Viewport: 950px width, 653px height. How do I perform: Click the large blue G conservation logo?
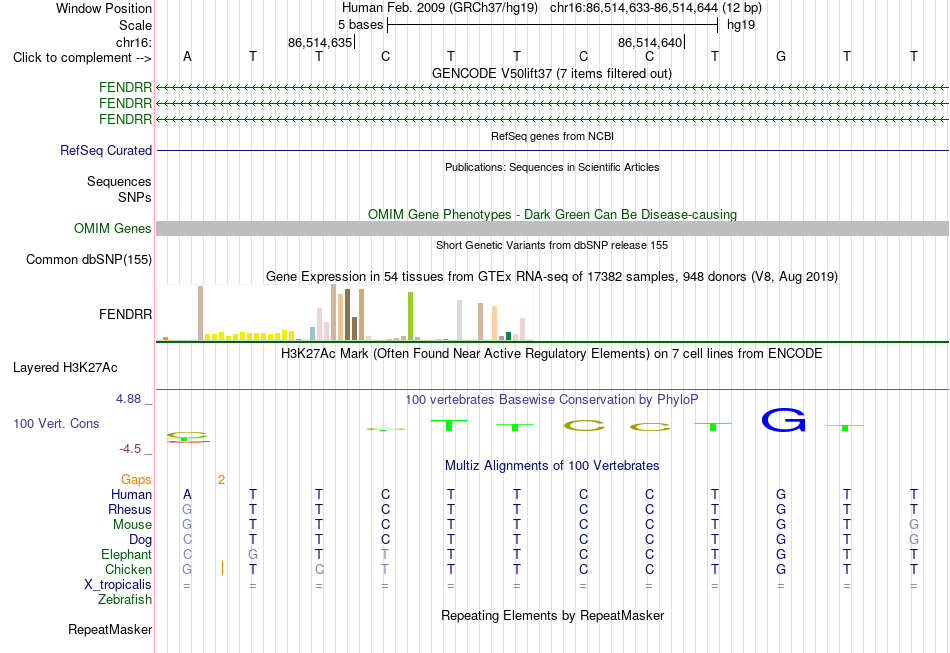[783, 420]
